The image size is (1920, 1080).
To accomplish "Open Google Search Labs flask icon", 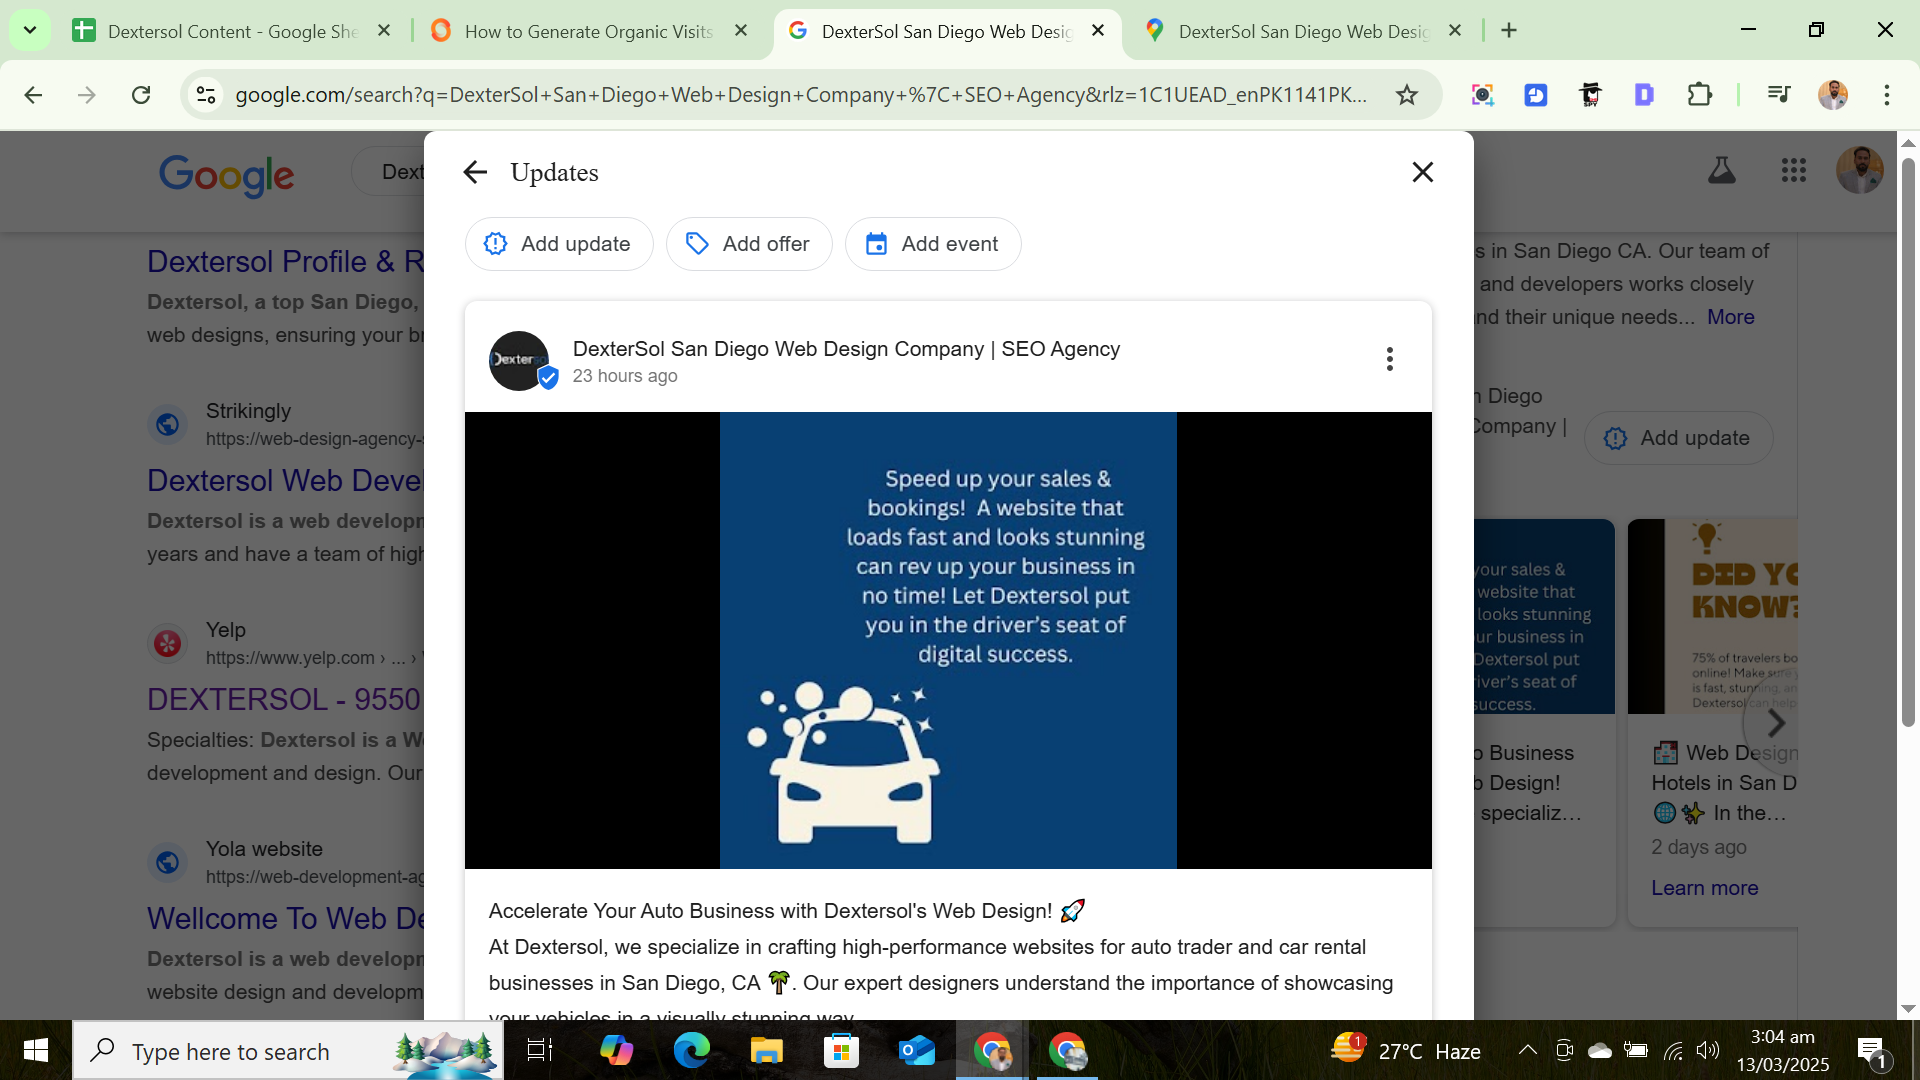I will point(1721,171).
